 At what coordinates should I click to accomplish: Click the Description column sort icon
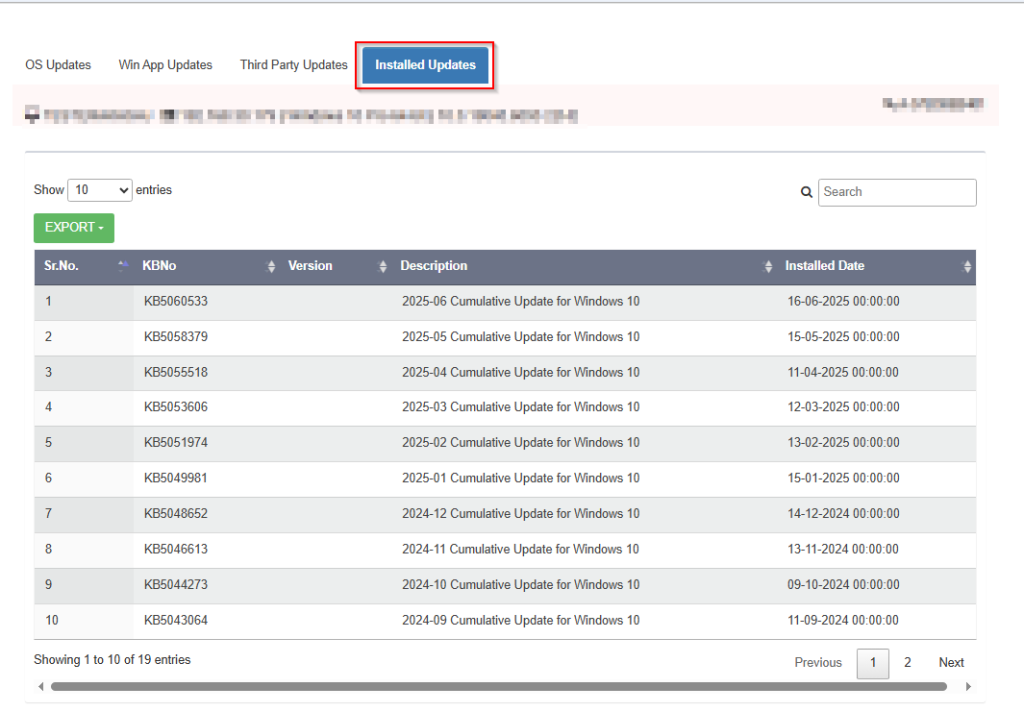click(768, 266)
